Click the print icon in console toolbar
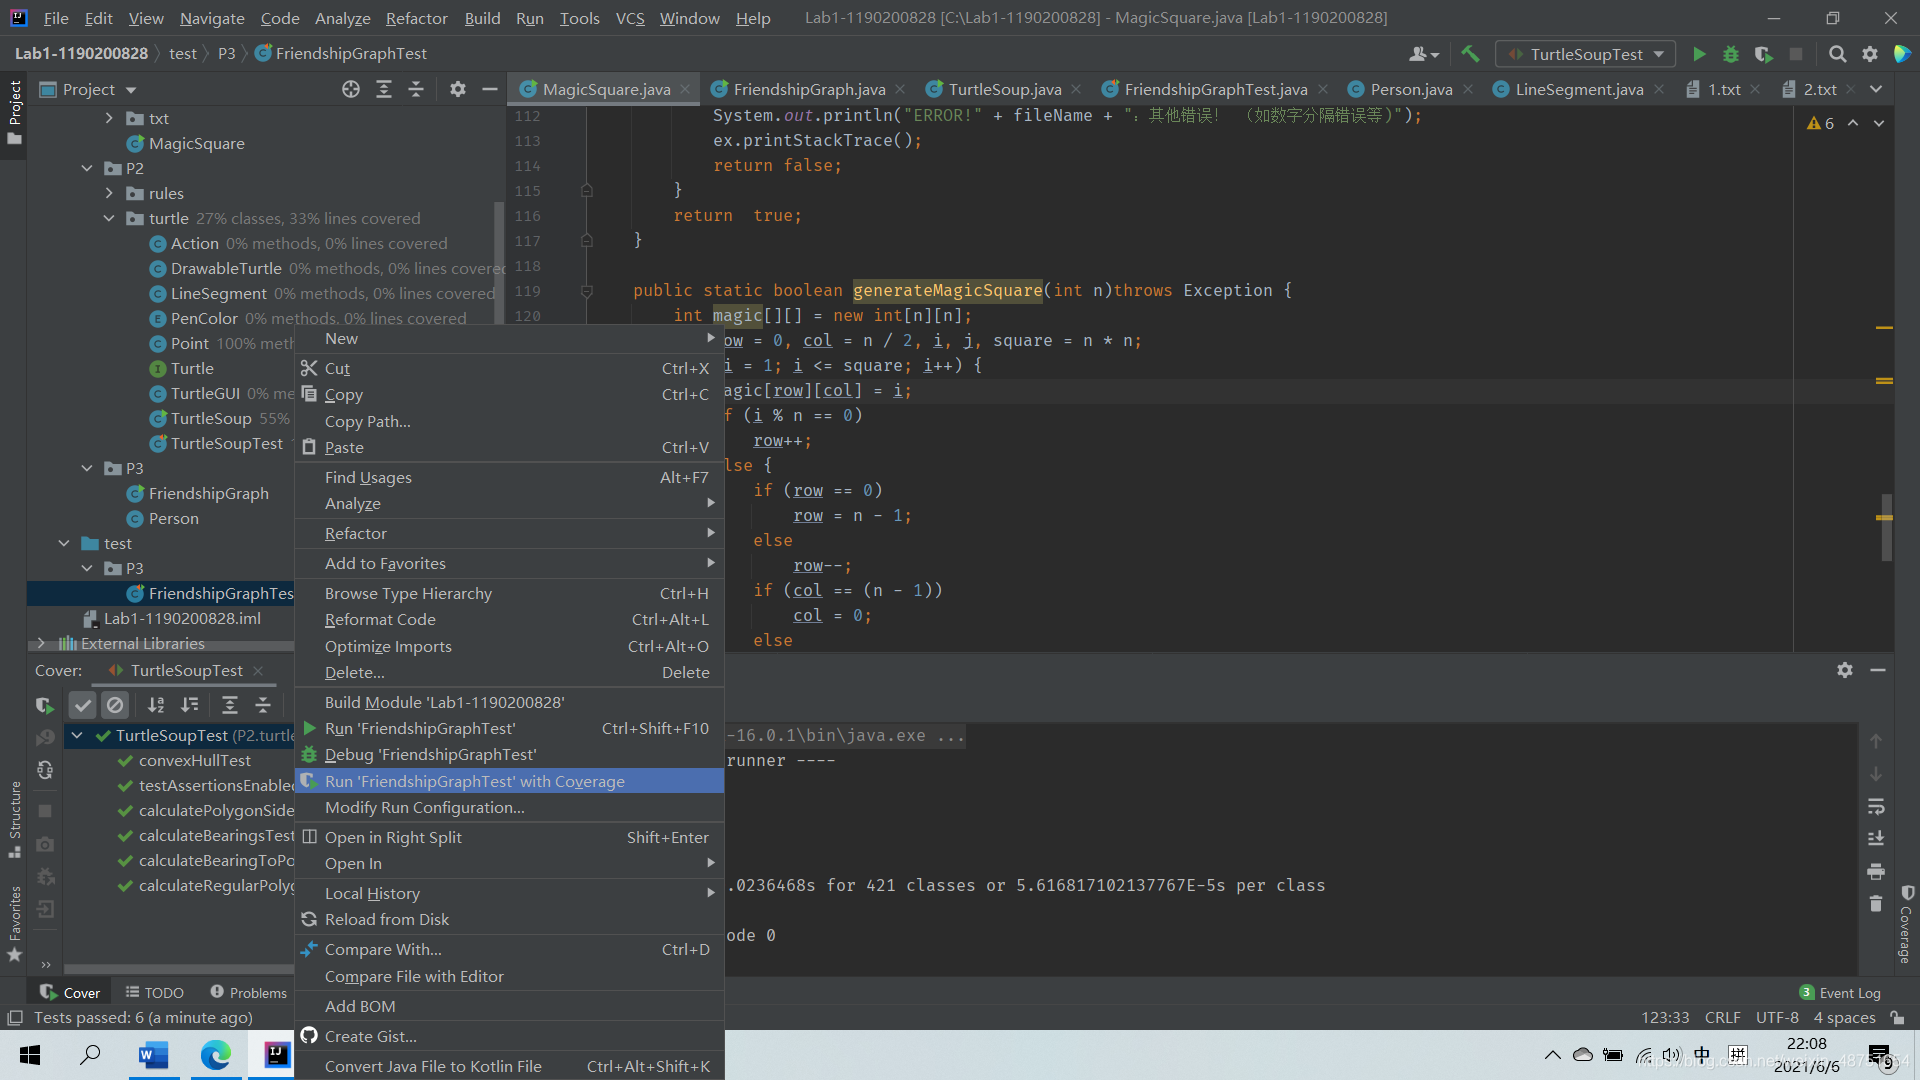Image resolution: width=1920 pixels, height=1080 pixels. (1876, 871)
